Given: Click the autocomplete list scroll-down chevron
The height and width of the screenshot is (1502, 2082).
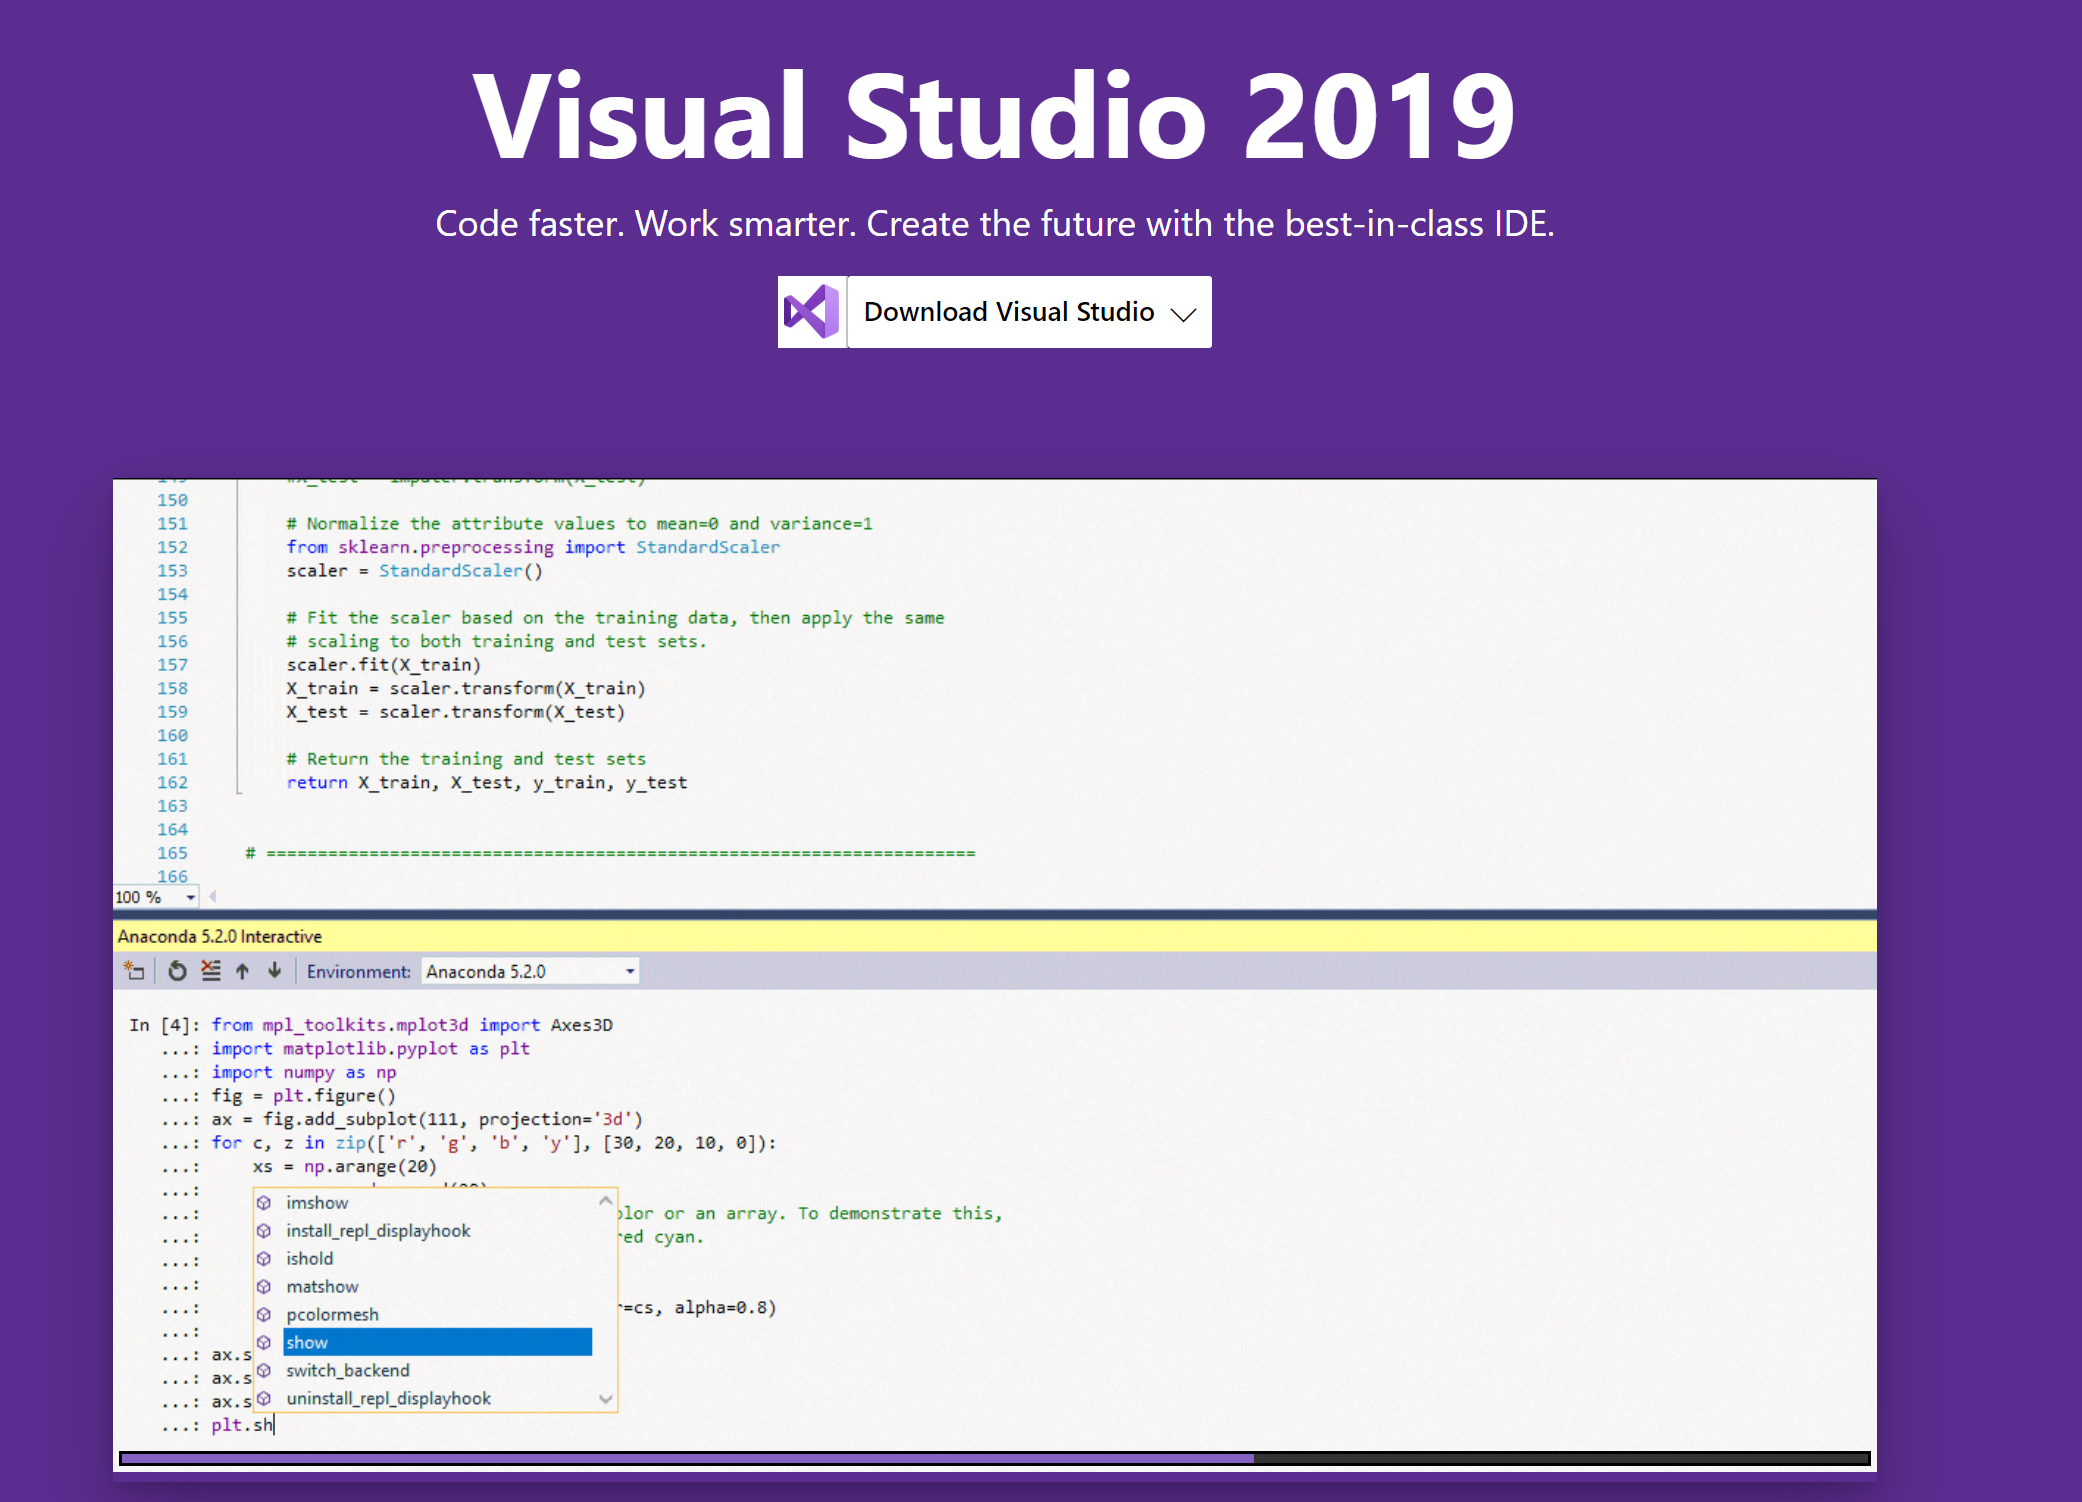Looking at the screenshot, I should 605,1399.
